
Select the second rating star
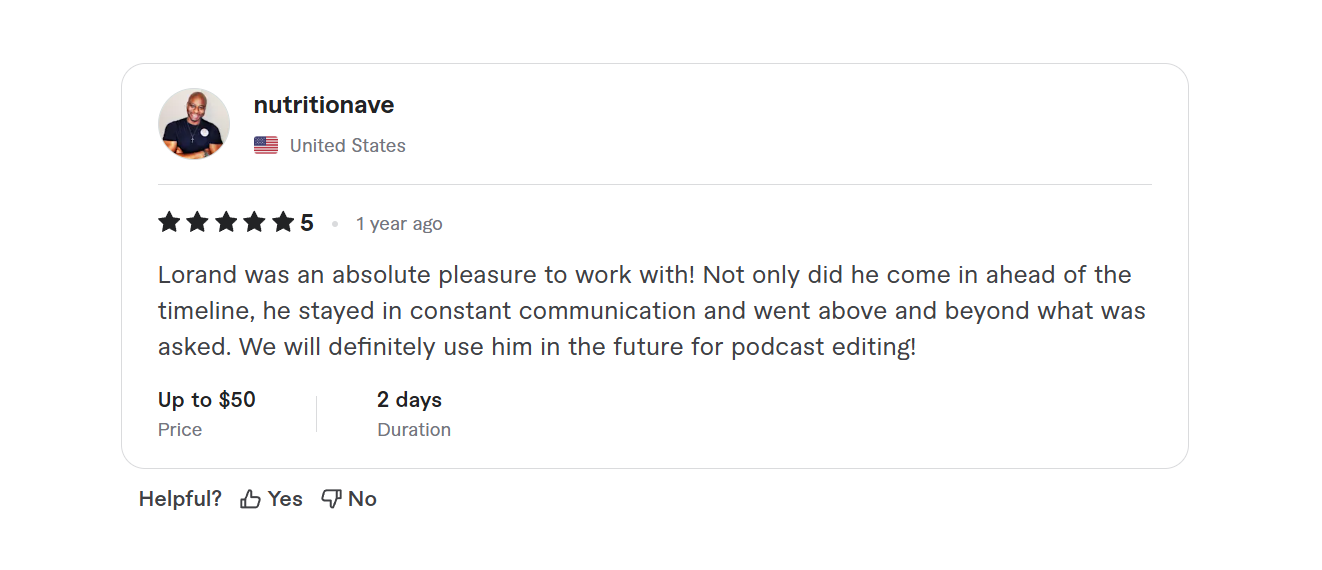pyautogui.click(x=197, y=222)
